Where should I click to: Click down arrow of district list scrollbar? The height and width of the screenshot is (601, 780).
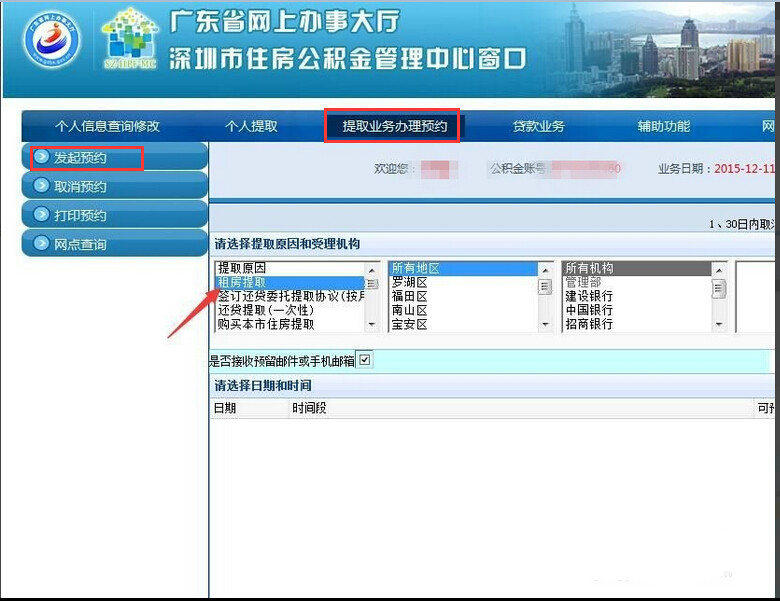(545, 324)
